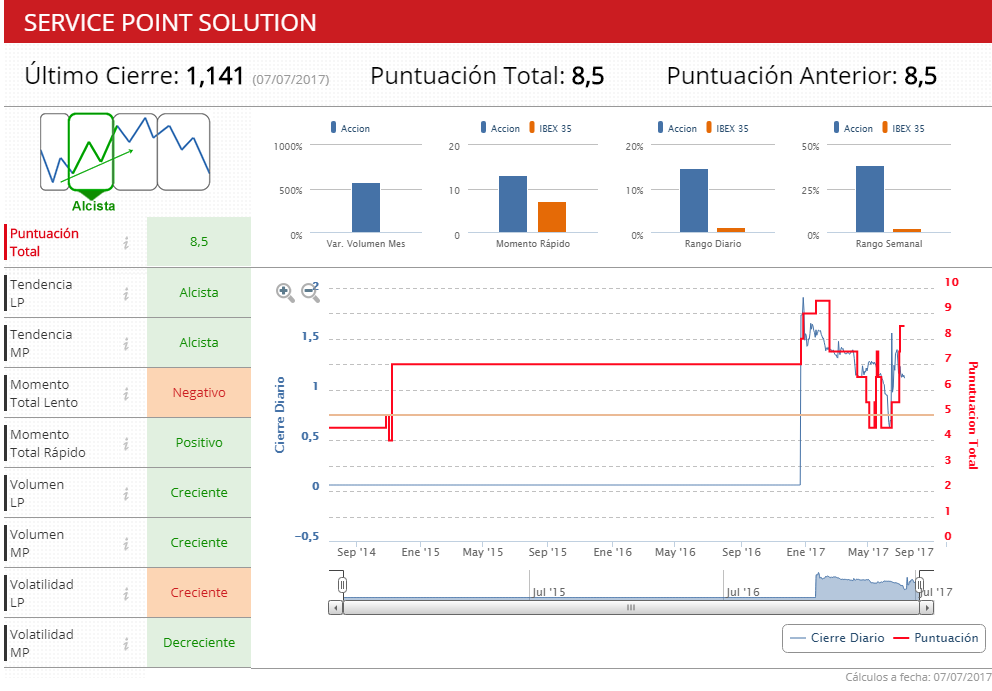Click the Alcista value for Tendencia LP

[x=199, y=292]
